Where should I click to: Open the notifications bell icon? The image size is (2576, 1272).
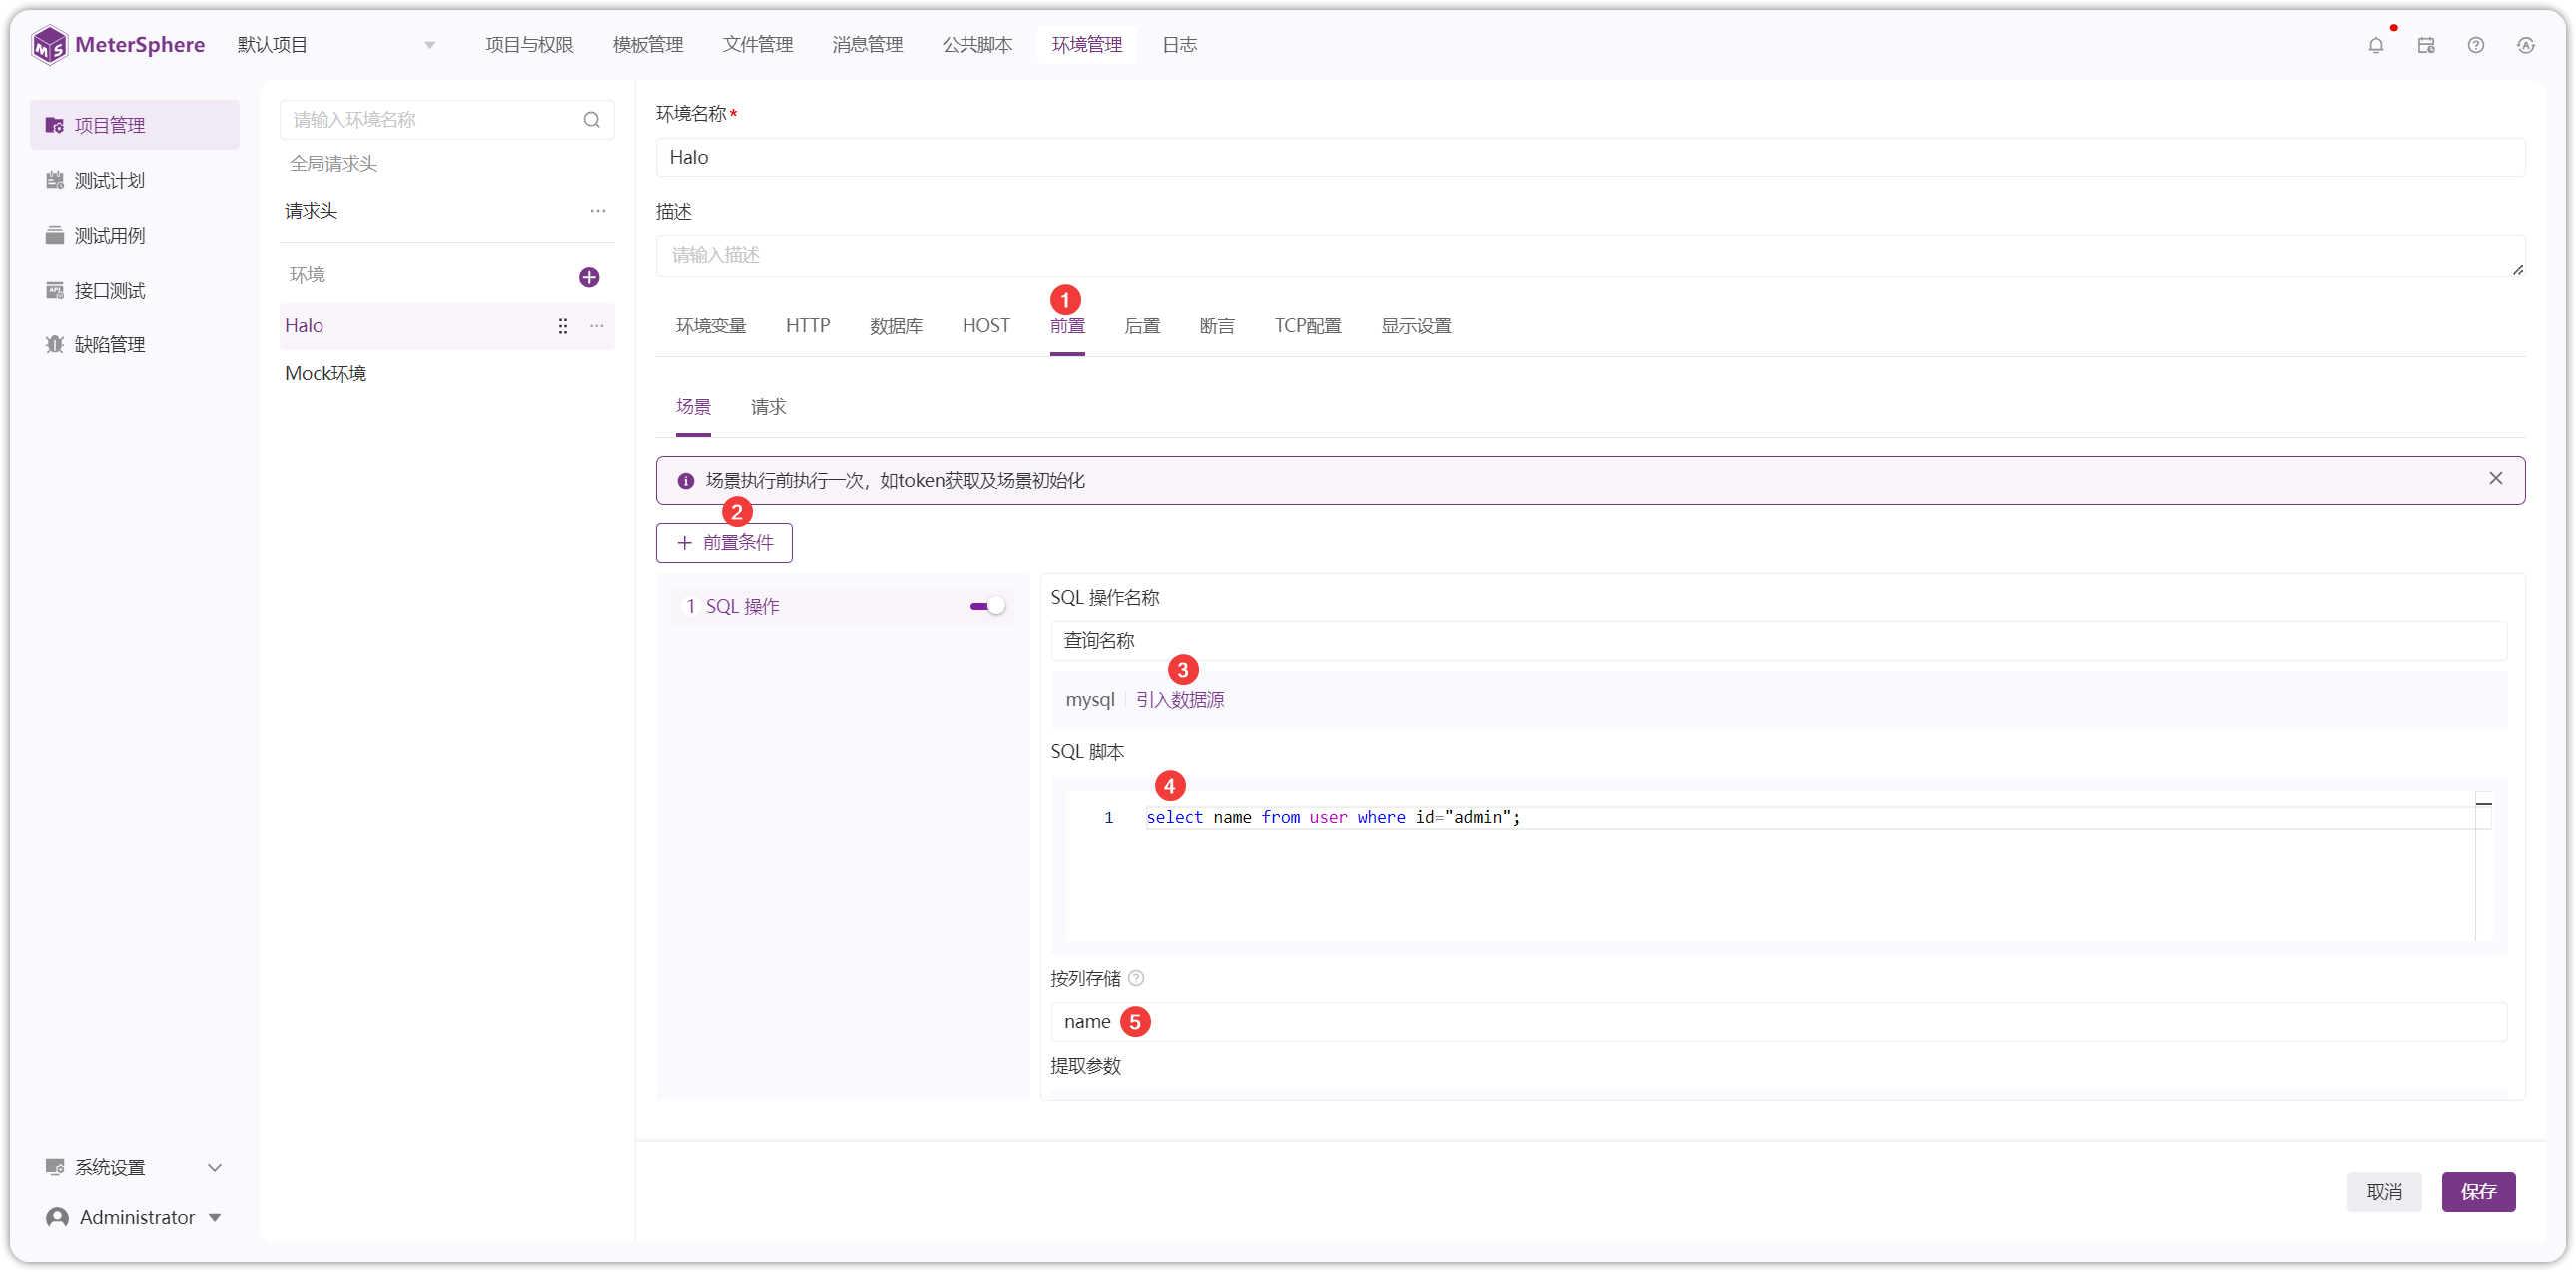coord(2376,45)
